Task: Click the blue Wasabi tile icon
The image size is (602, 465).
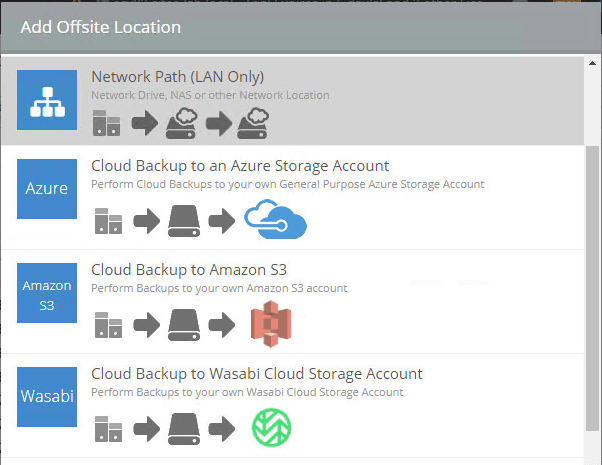Action: click(47, 397)
